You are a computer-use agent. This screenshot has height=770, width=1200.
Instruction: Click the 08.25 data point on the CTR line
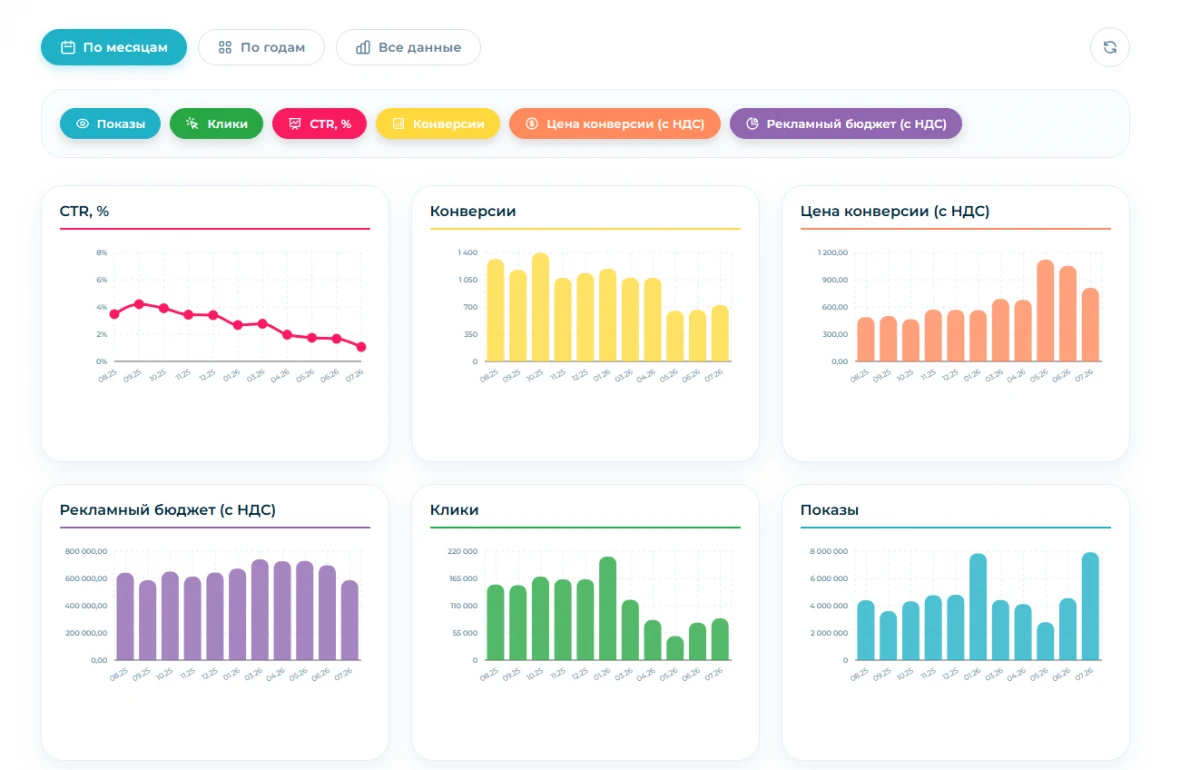(x=114, y=314)
